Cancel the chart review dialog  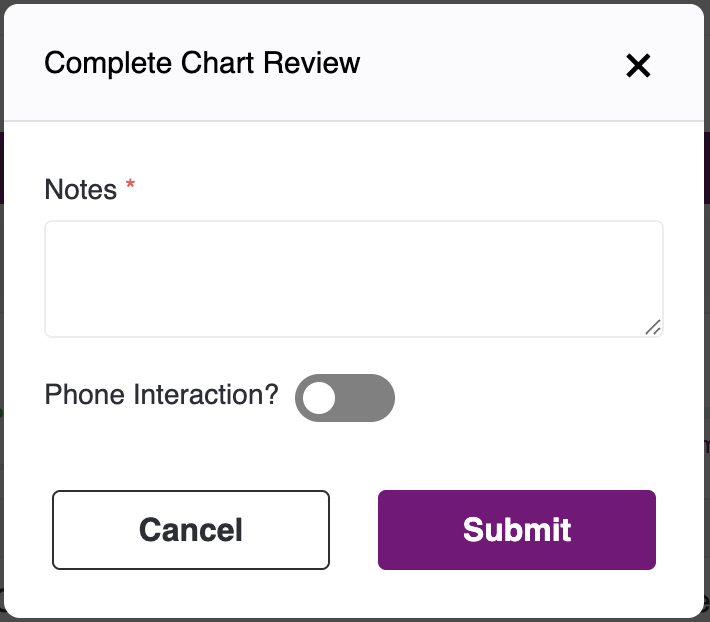[x=191, y=530]
